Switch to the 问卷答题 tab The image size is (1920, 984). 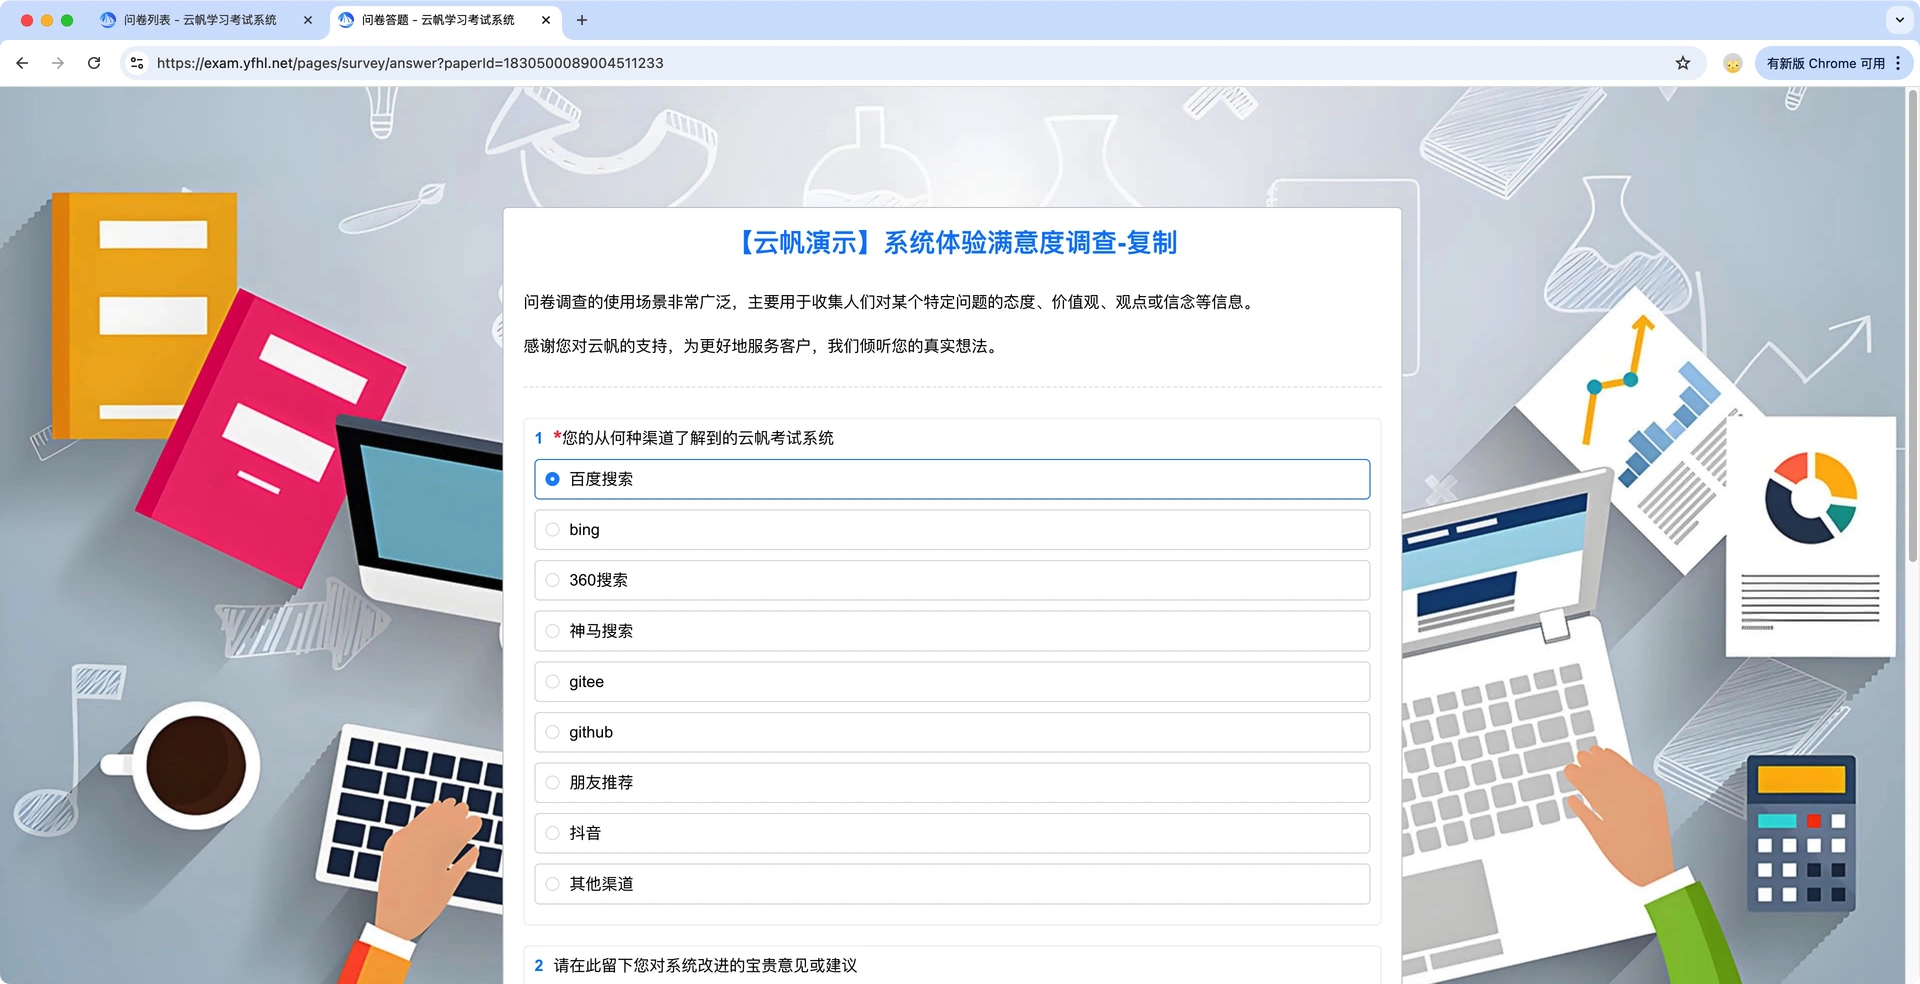445,20
